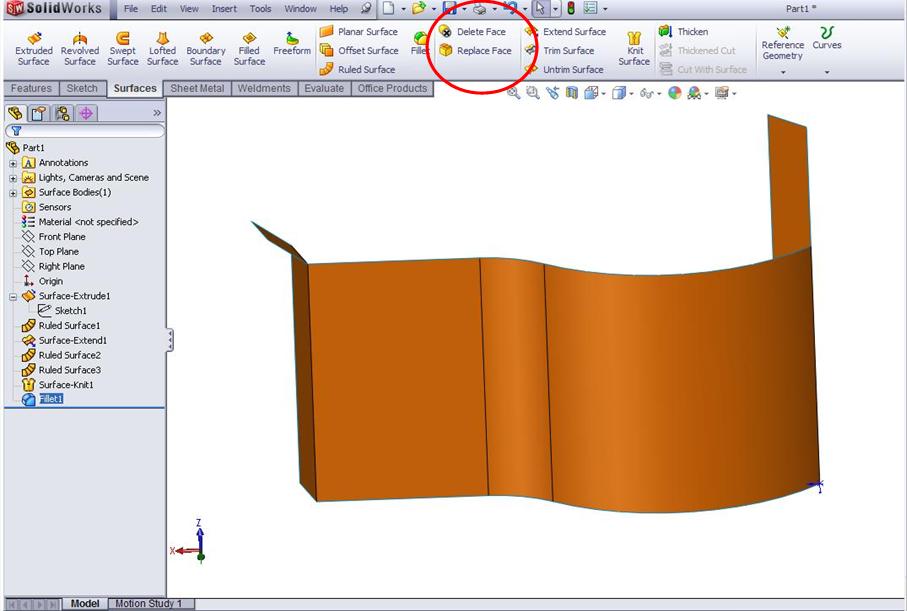Image resolution: width=907 pixels, height=611 pixels.
Task: Click the Knit Surface tool
Action: click(x=634, y=49)
